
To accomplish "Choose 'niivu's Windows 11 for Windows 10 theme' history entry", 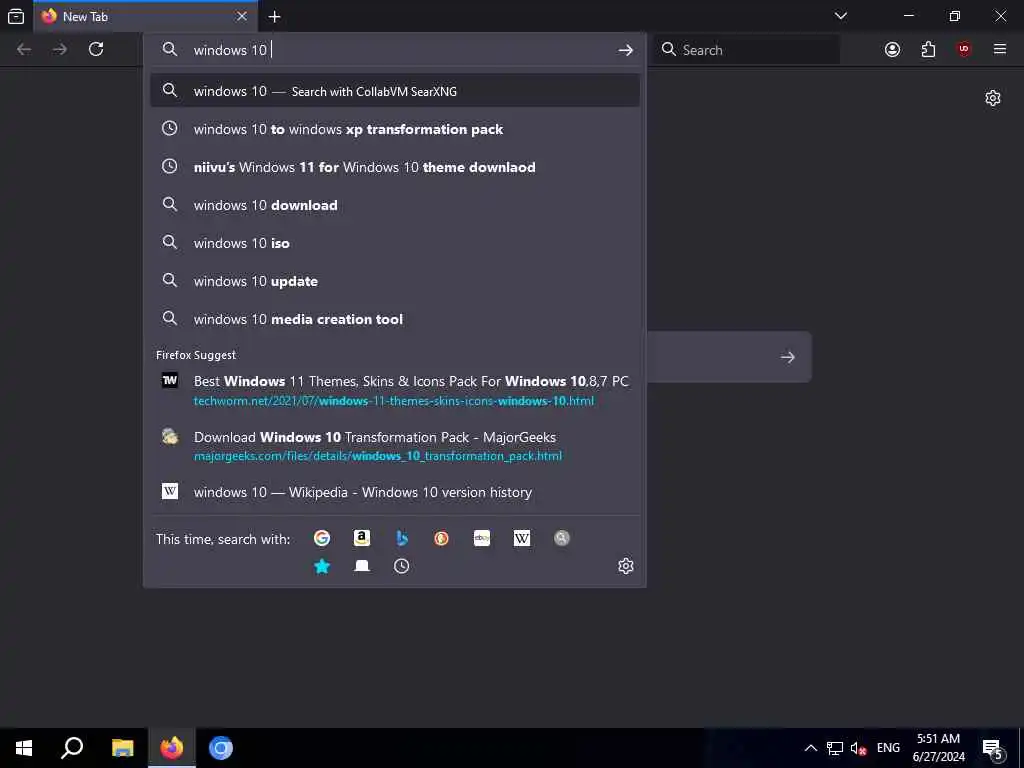I will pyautogui.click(x=395, y=167).
